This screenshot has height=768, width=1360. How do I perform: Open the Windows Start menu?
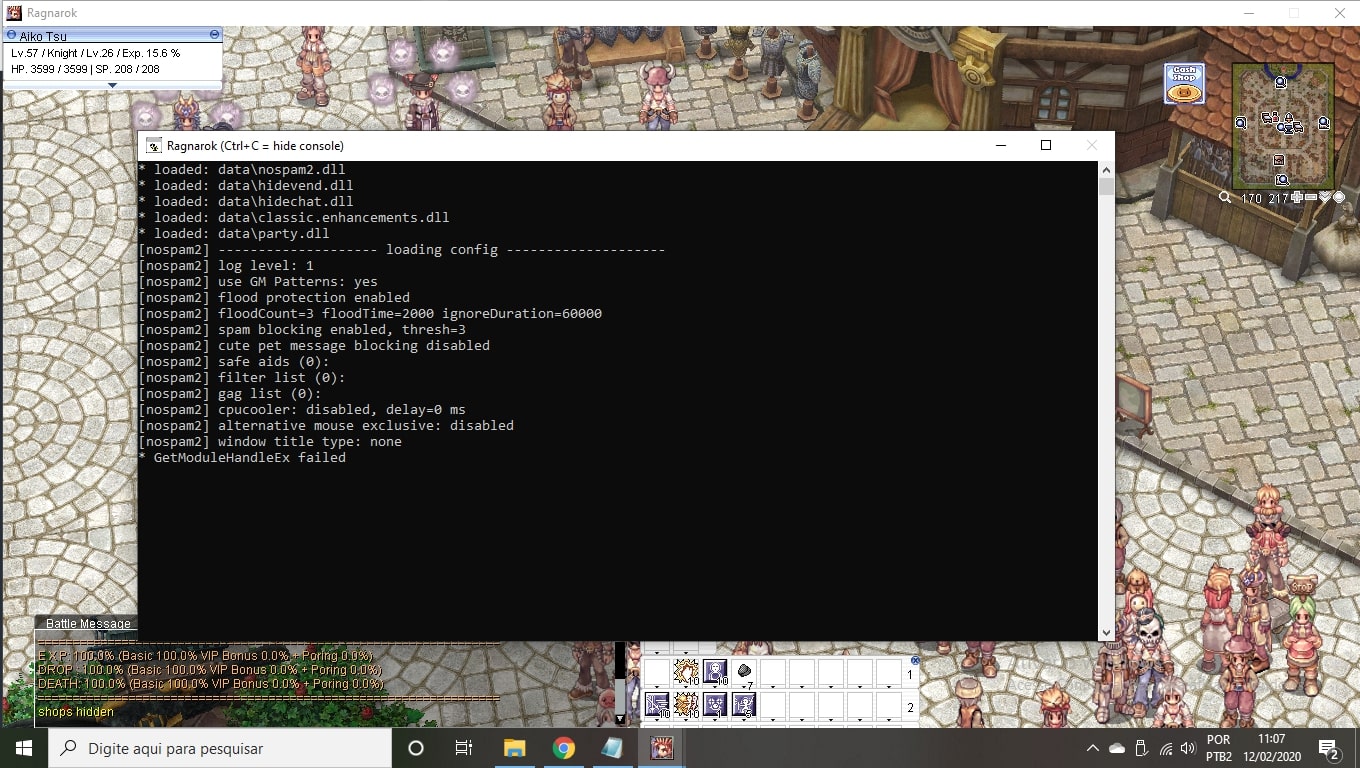click(x=24, y=748)
